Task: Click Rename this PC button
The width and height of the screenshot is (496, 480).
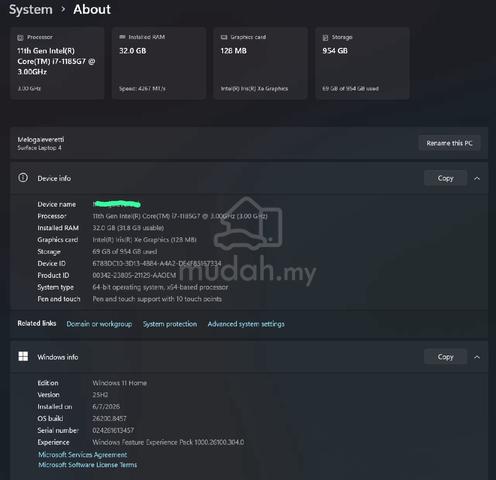Action: tap(449, 143)
